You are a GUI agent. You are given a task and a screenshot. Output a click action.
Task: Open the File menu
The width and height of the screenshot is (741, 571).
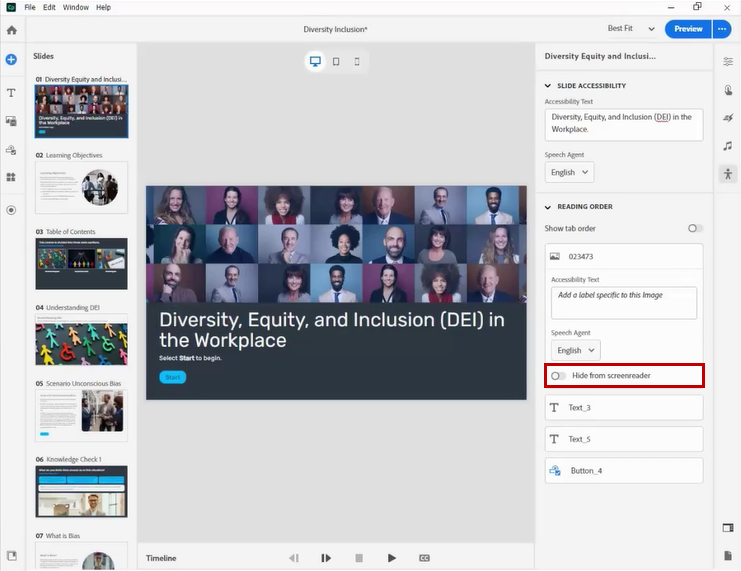[x=30, y=7]
